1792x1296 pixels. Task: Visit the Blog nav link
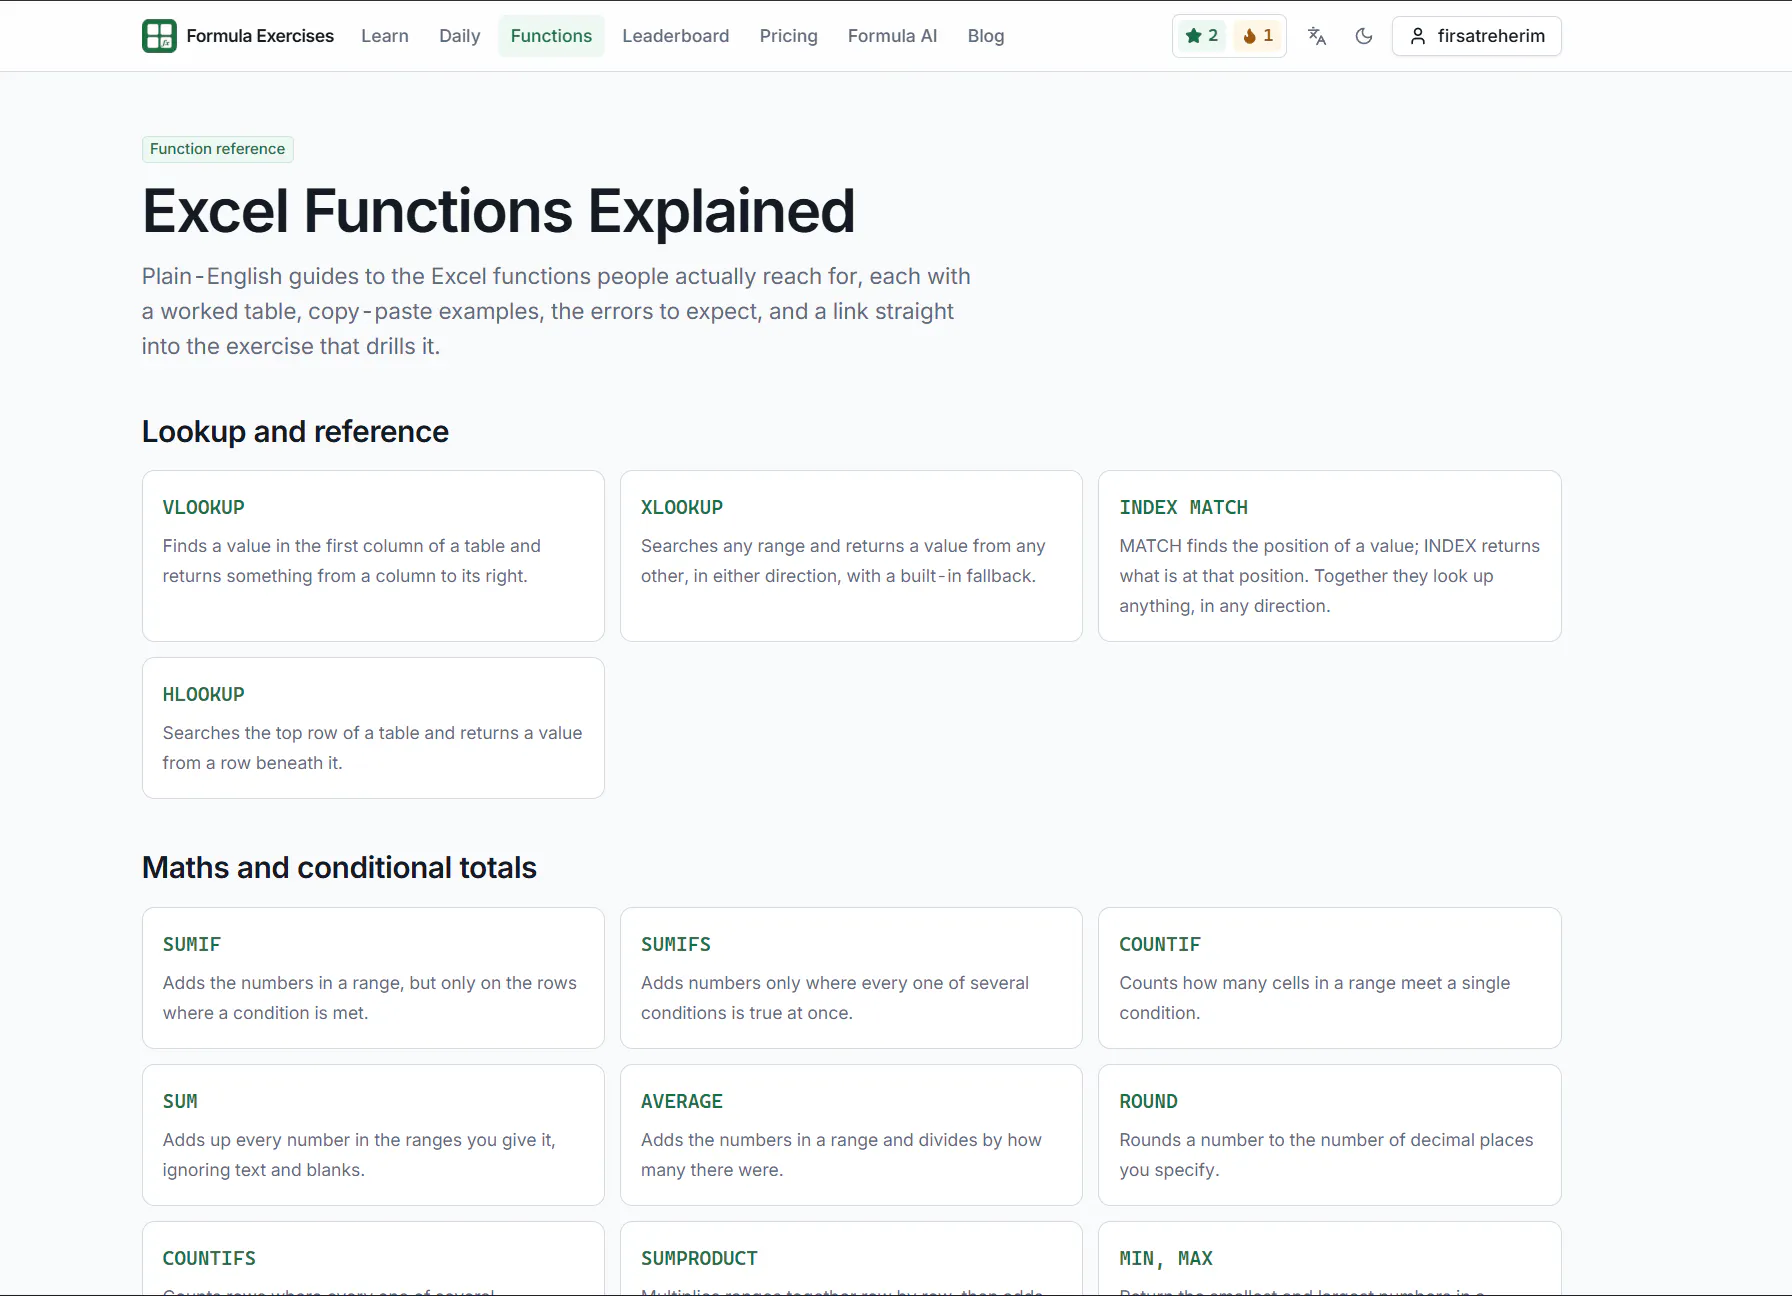pos(986,36)
